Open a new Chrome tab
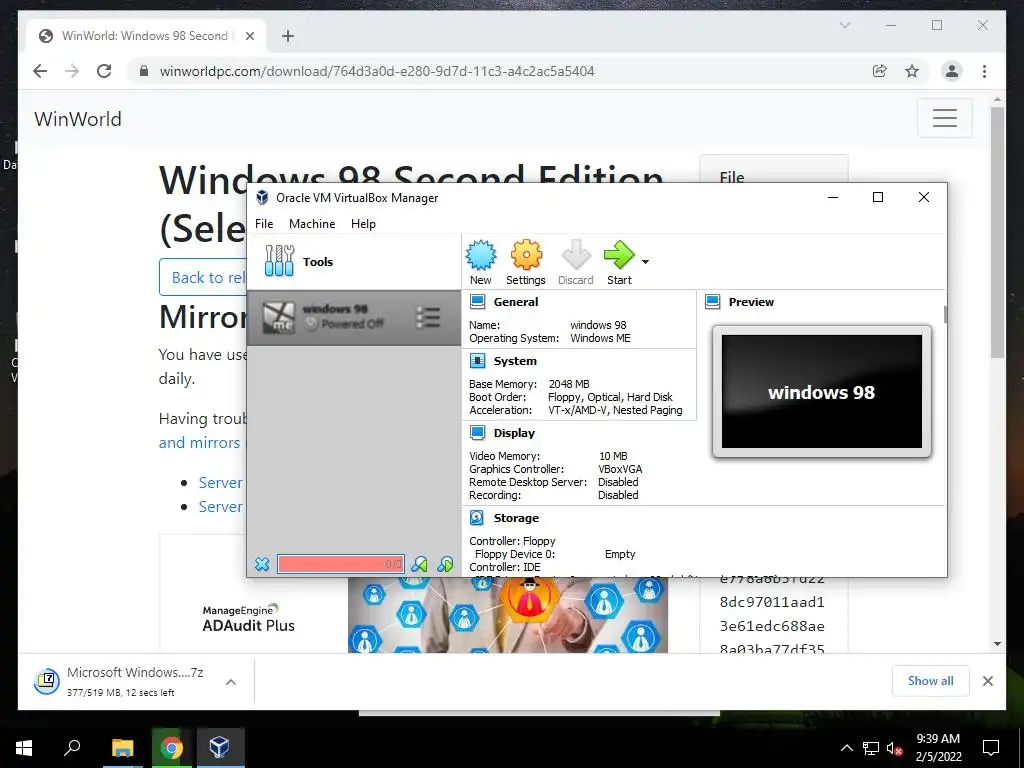1024x768 pixels. pos(288,36)
